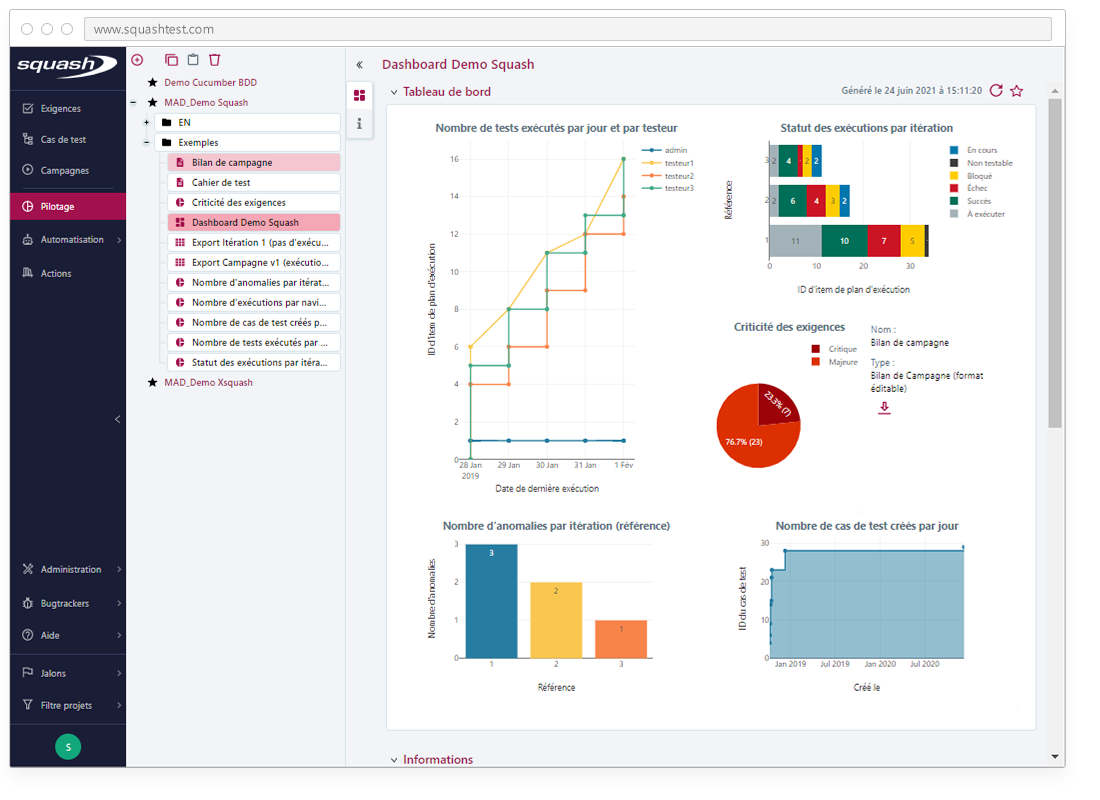
Task: Select Cahier de test in tree
Action: pyautogui.click(x=254, y=183)
